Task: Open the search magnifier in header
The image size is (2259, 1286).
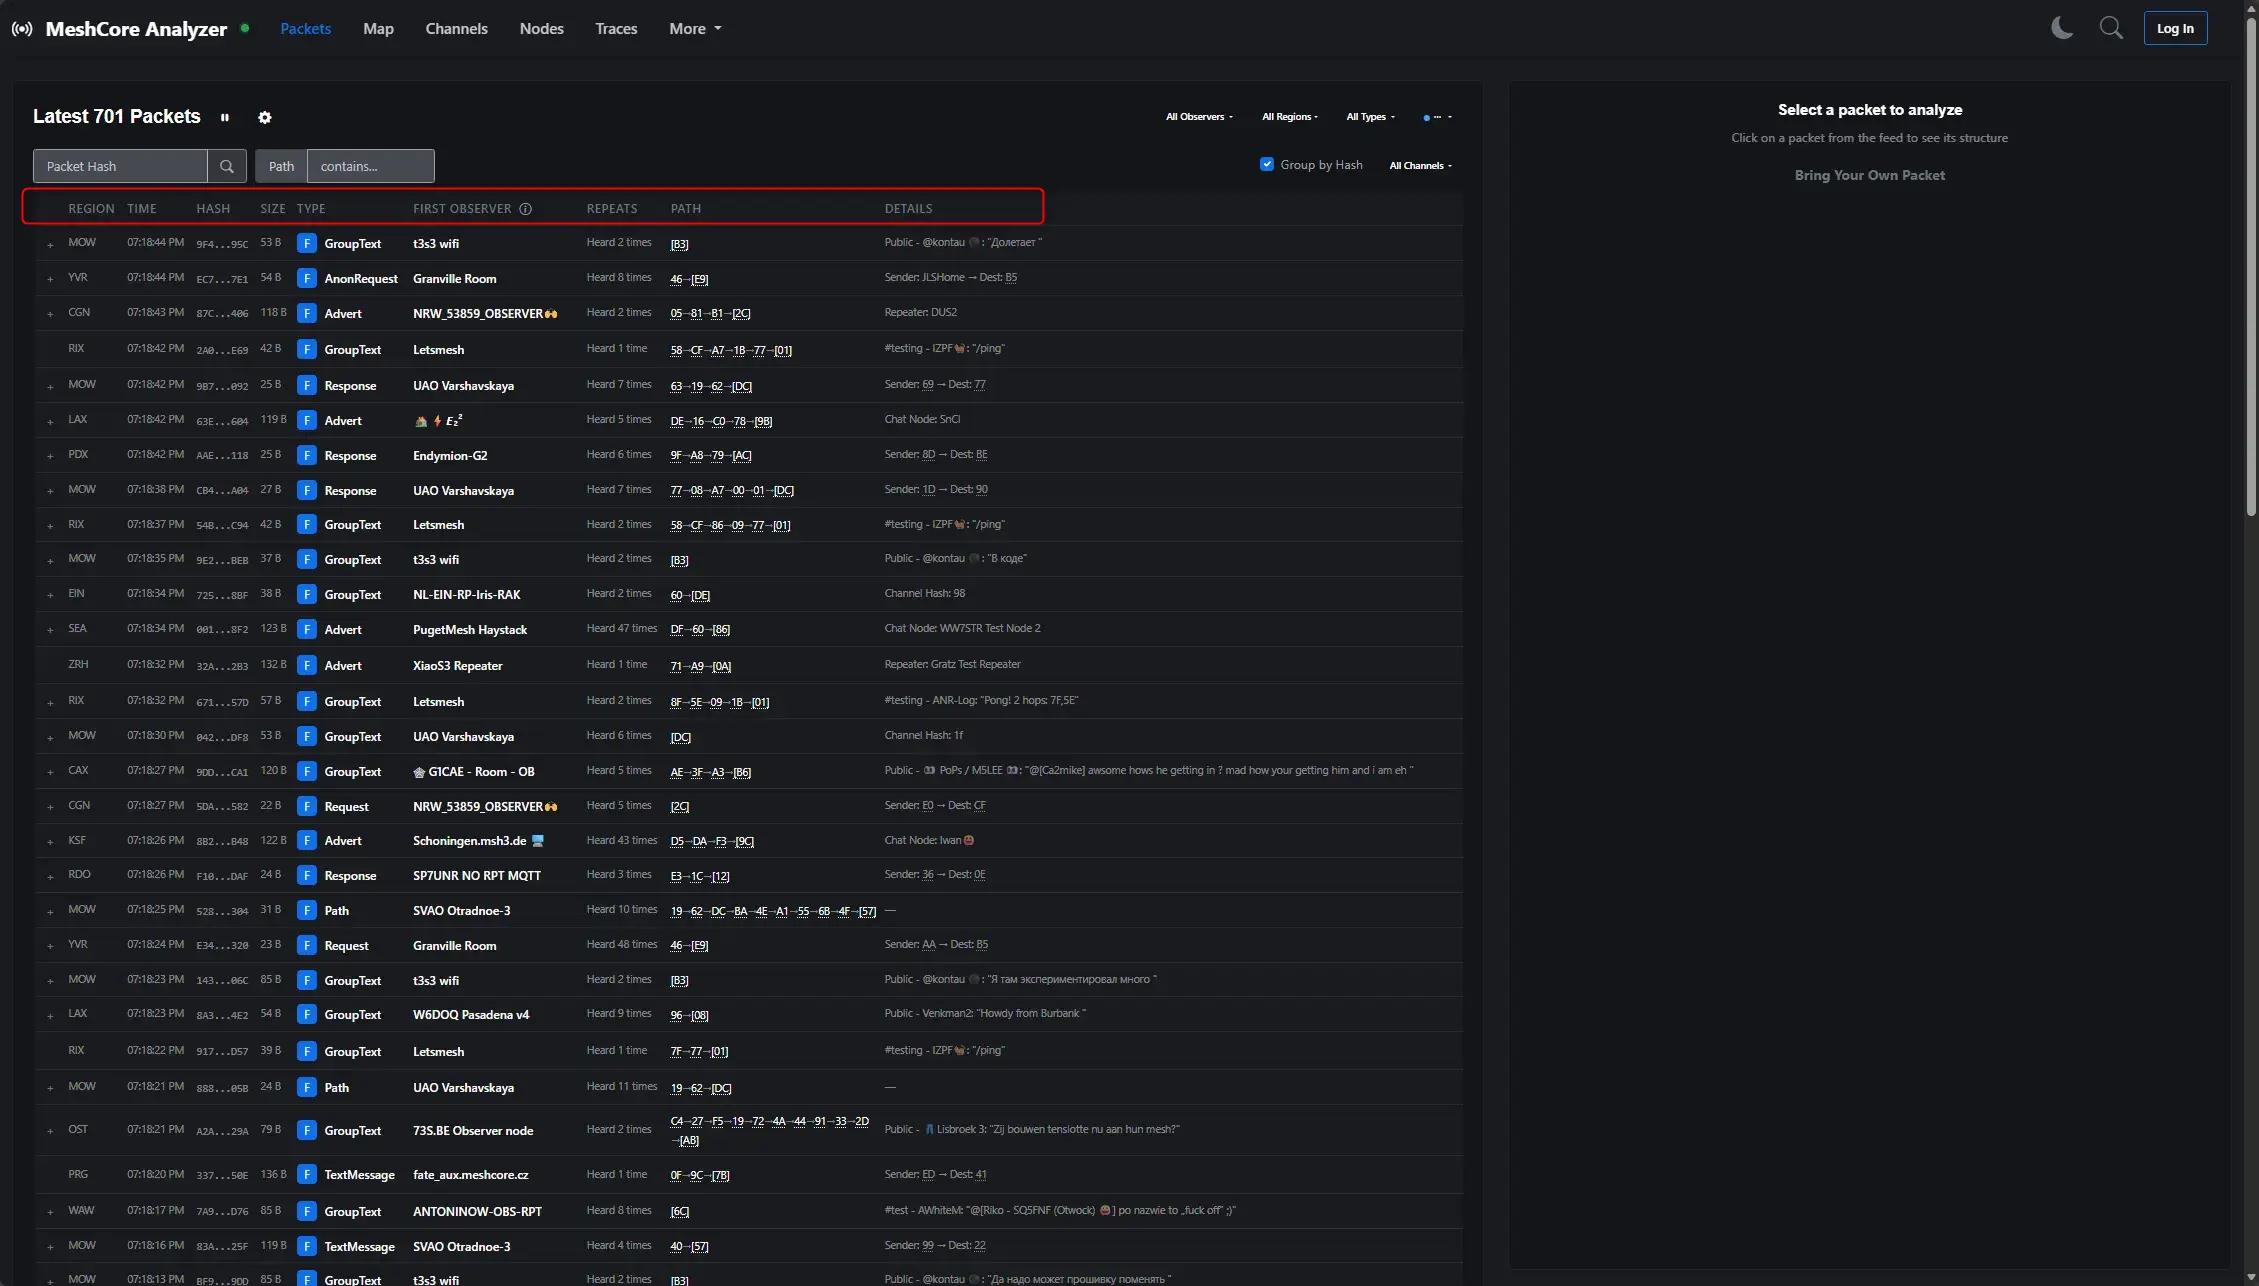Action: [2111, 28]
